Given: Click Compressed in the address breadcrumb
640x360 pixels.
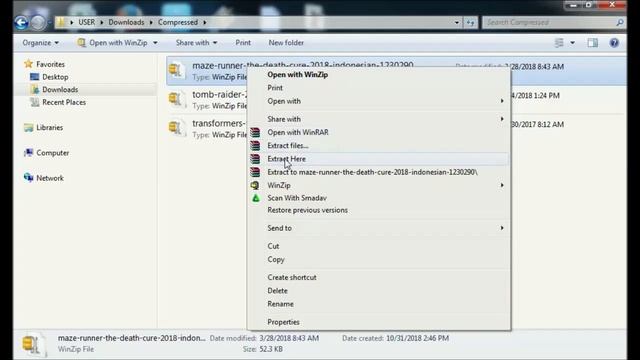Looking at the screenshot, I should (x=178, y=22).
